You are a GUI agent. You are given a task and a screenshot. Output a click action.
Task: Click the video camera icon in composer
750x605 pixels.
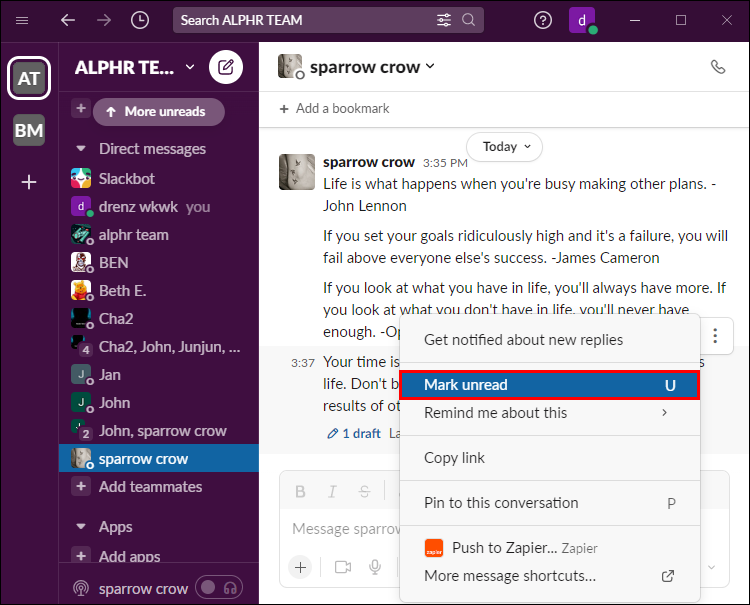pos(343,567)
